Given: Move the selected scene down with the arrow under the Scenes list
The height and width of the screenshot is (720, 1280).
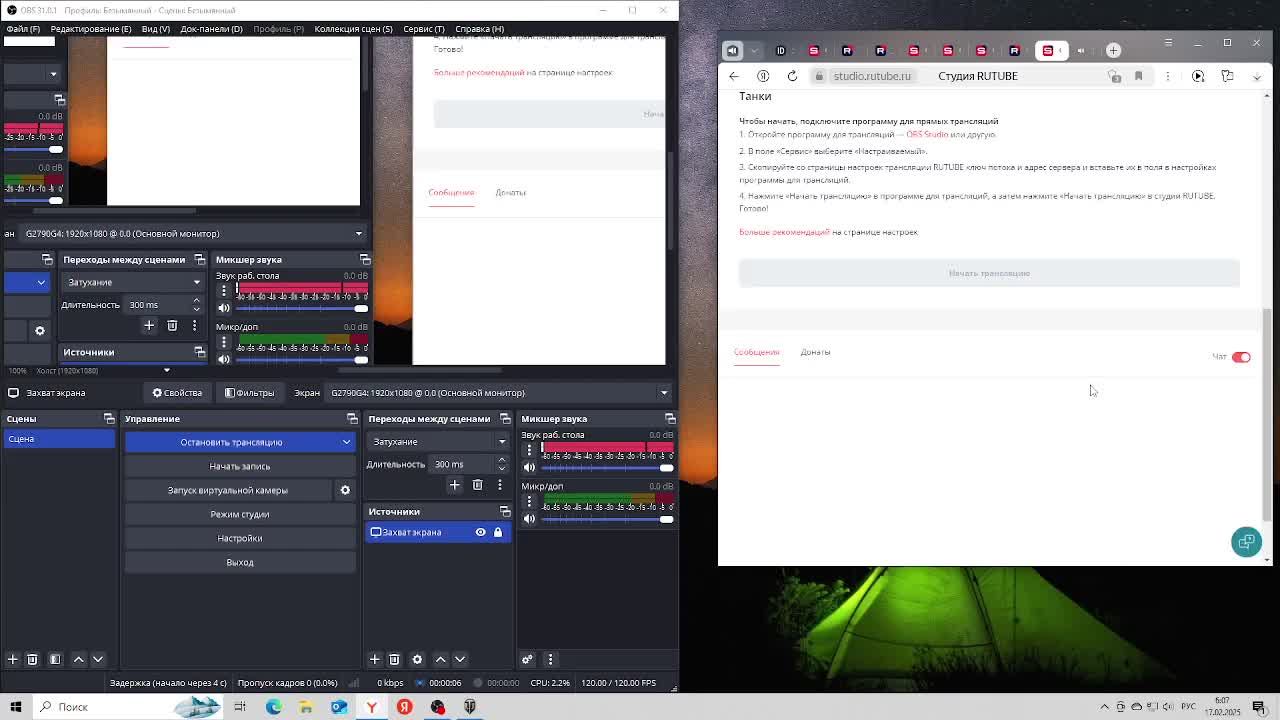Looking at the screenshot, I should [x=98, y=659].
